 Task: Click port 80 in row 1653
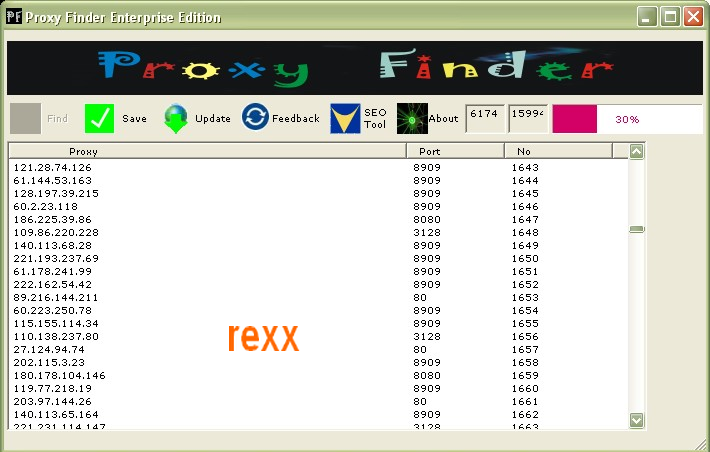point(420,298)
